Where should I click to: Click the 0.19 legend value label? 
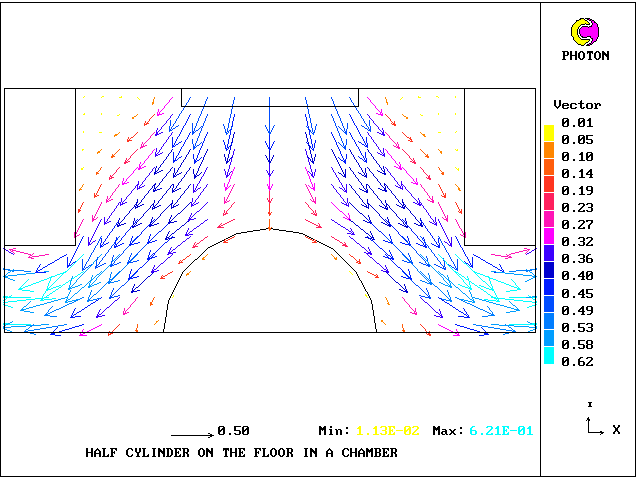coord(577,190)
